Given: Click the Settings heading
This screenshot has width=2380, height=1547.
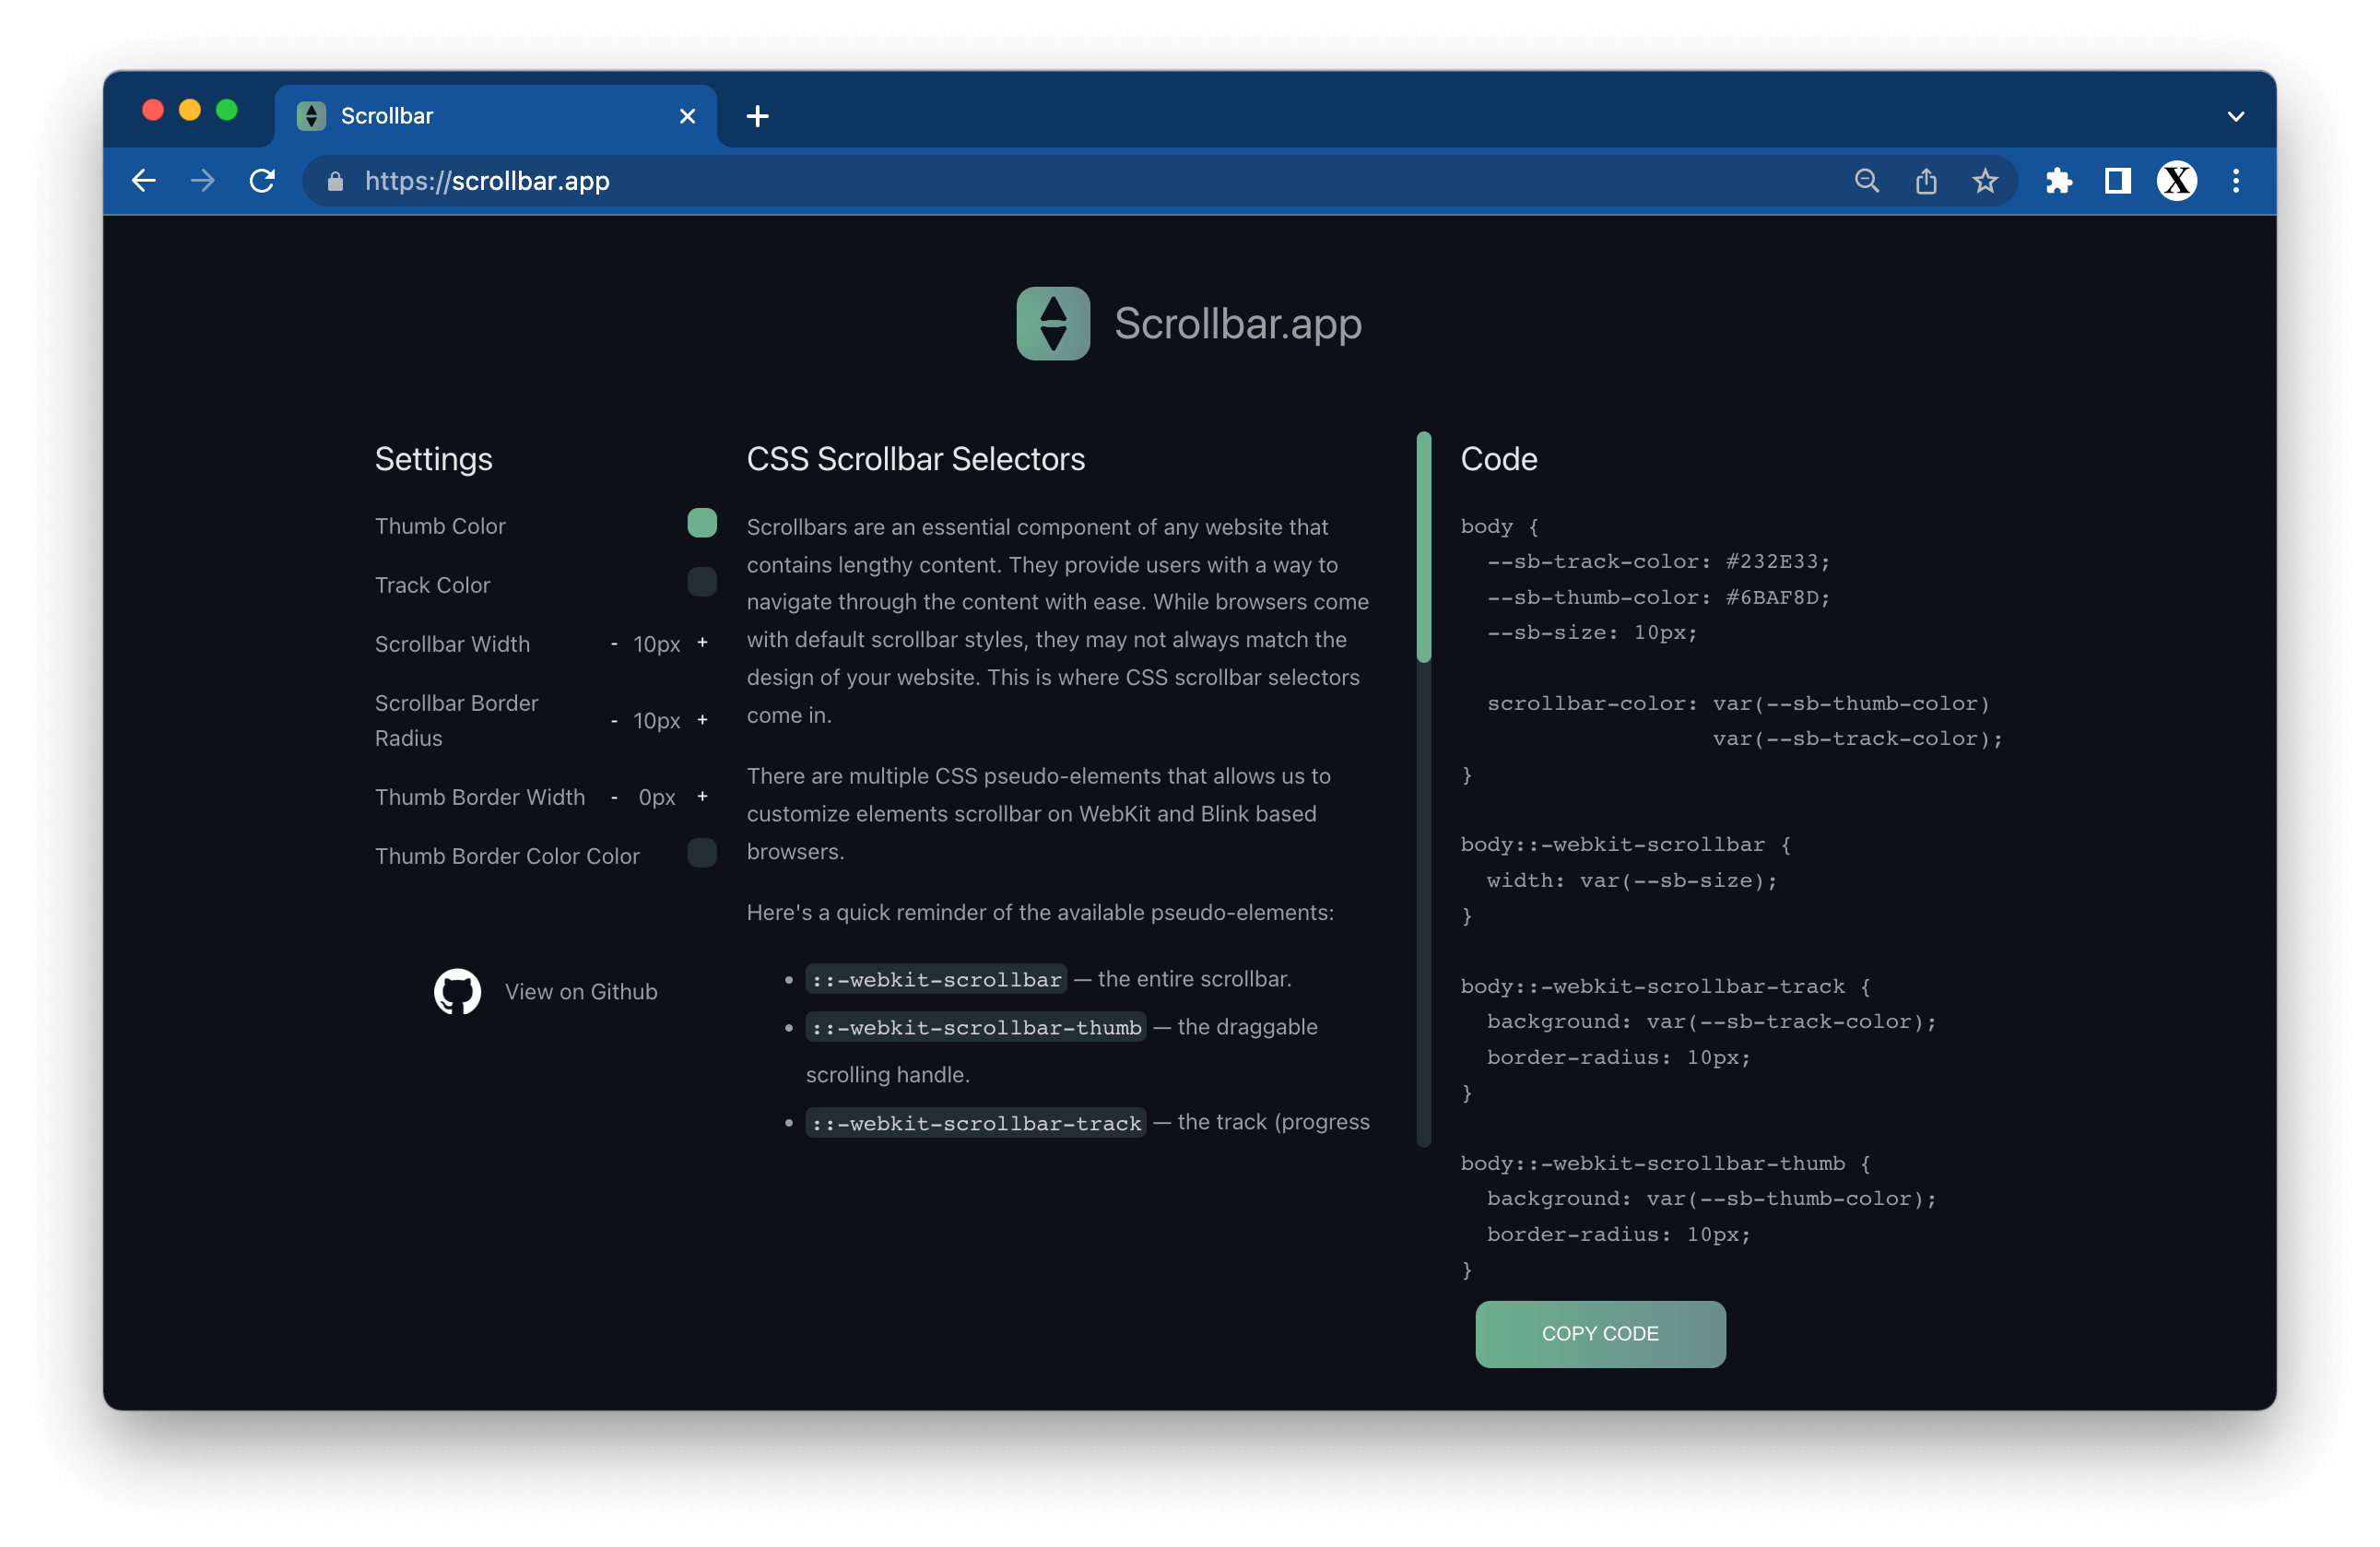Looking at the screenshot, I should click(433, 459).
